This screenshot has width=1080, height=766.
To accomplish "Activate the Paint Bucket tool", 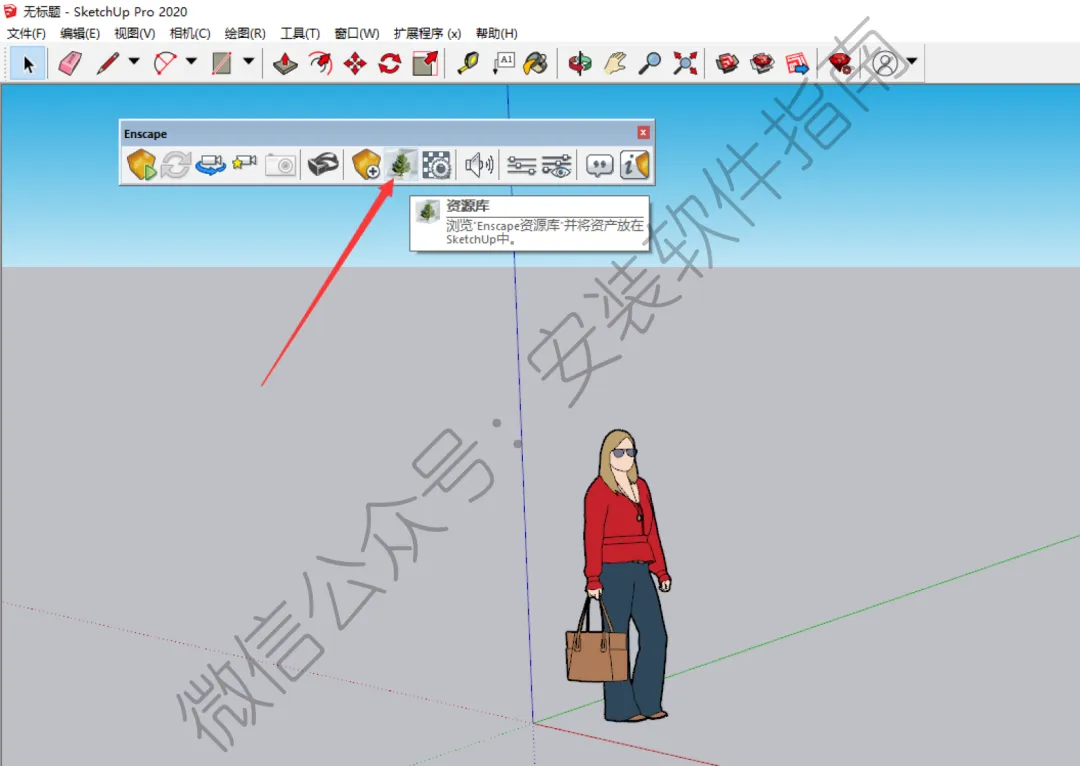I will 537,63.
